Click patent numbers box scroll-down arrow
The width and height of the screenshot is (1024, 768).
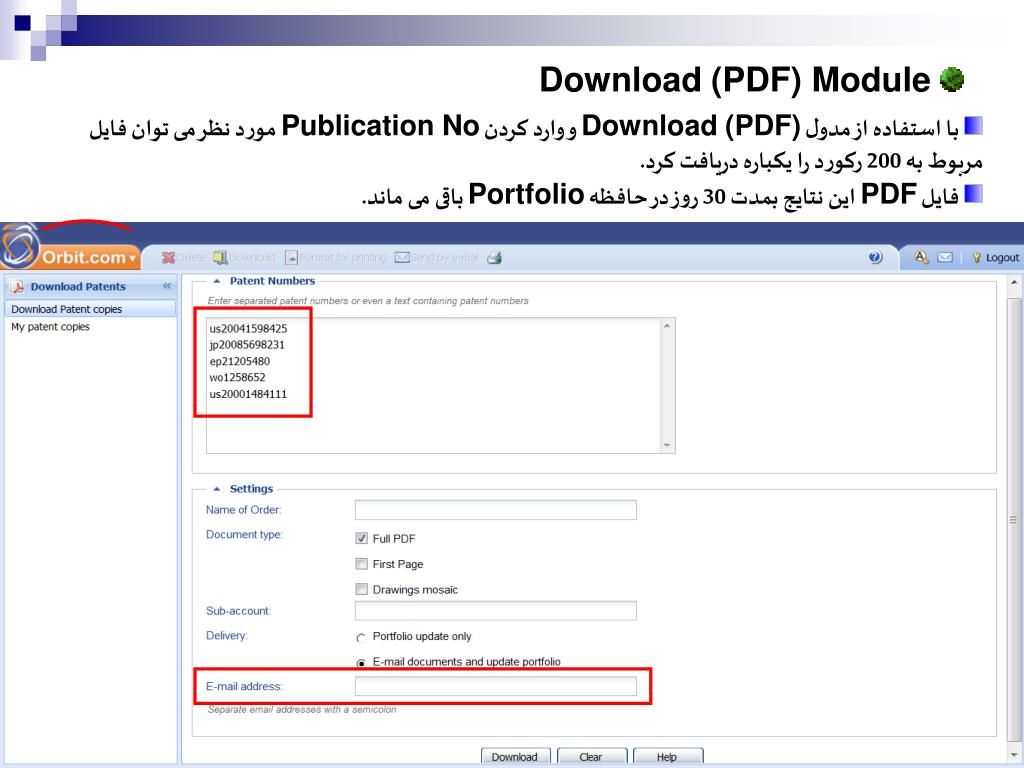[667, 445]
